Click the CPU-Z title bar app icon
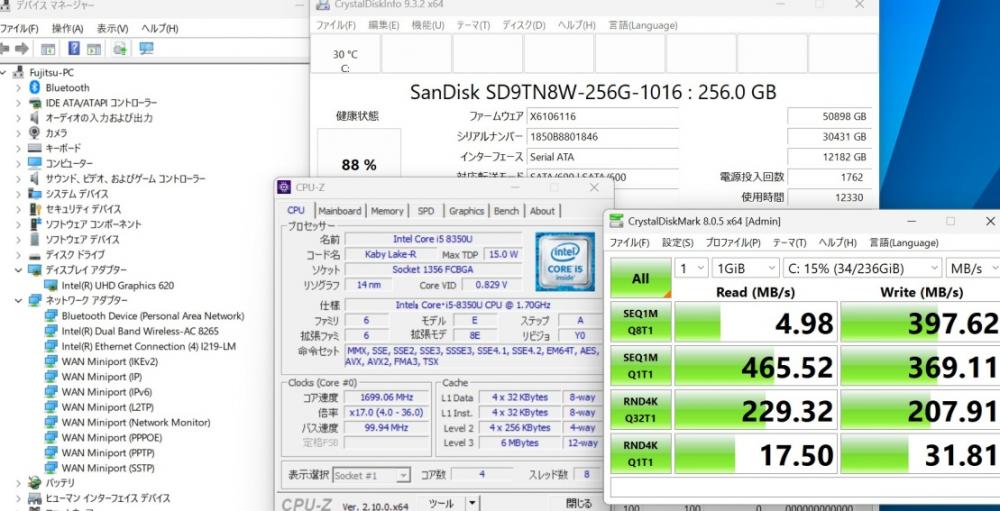Screen dimensions: 1000x511 [x=284, y=187]
